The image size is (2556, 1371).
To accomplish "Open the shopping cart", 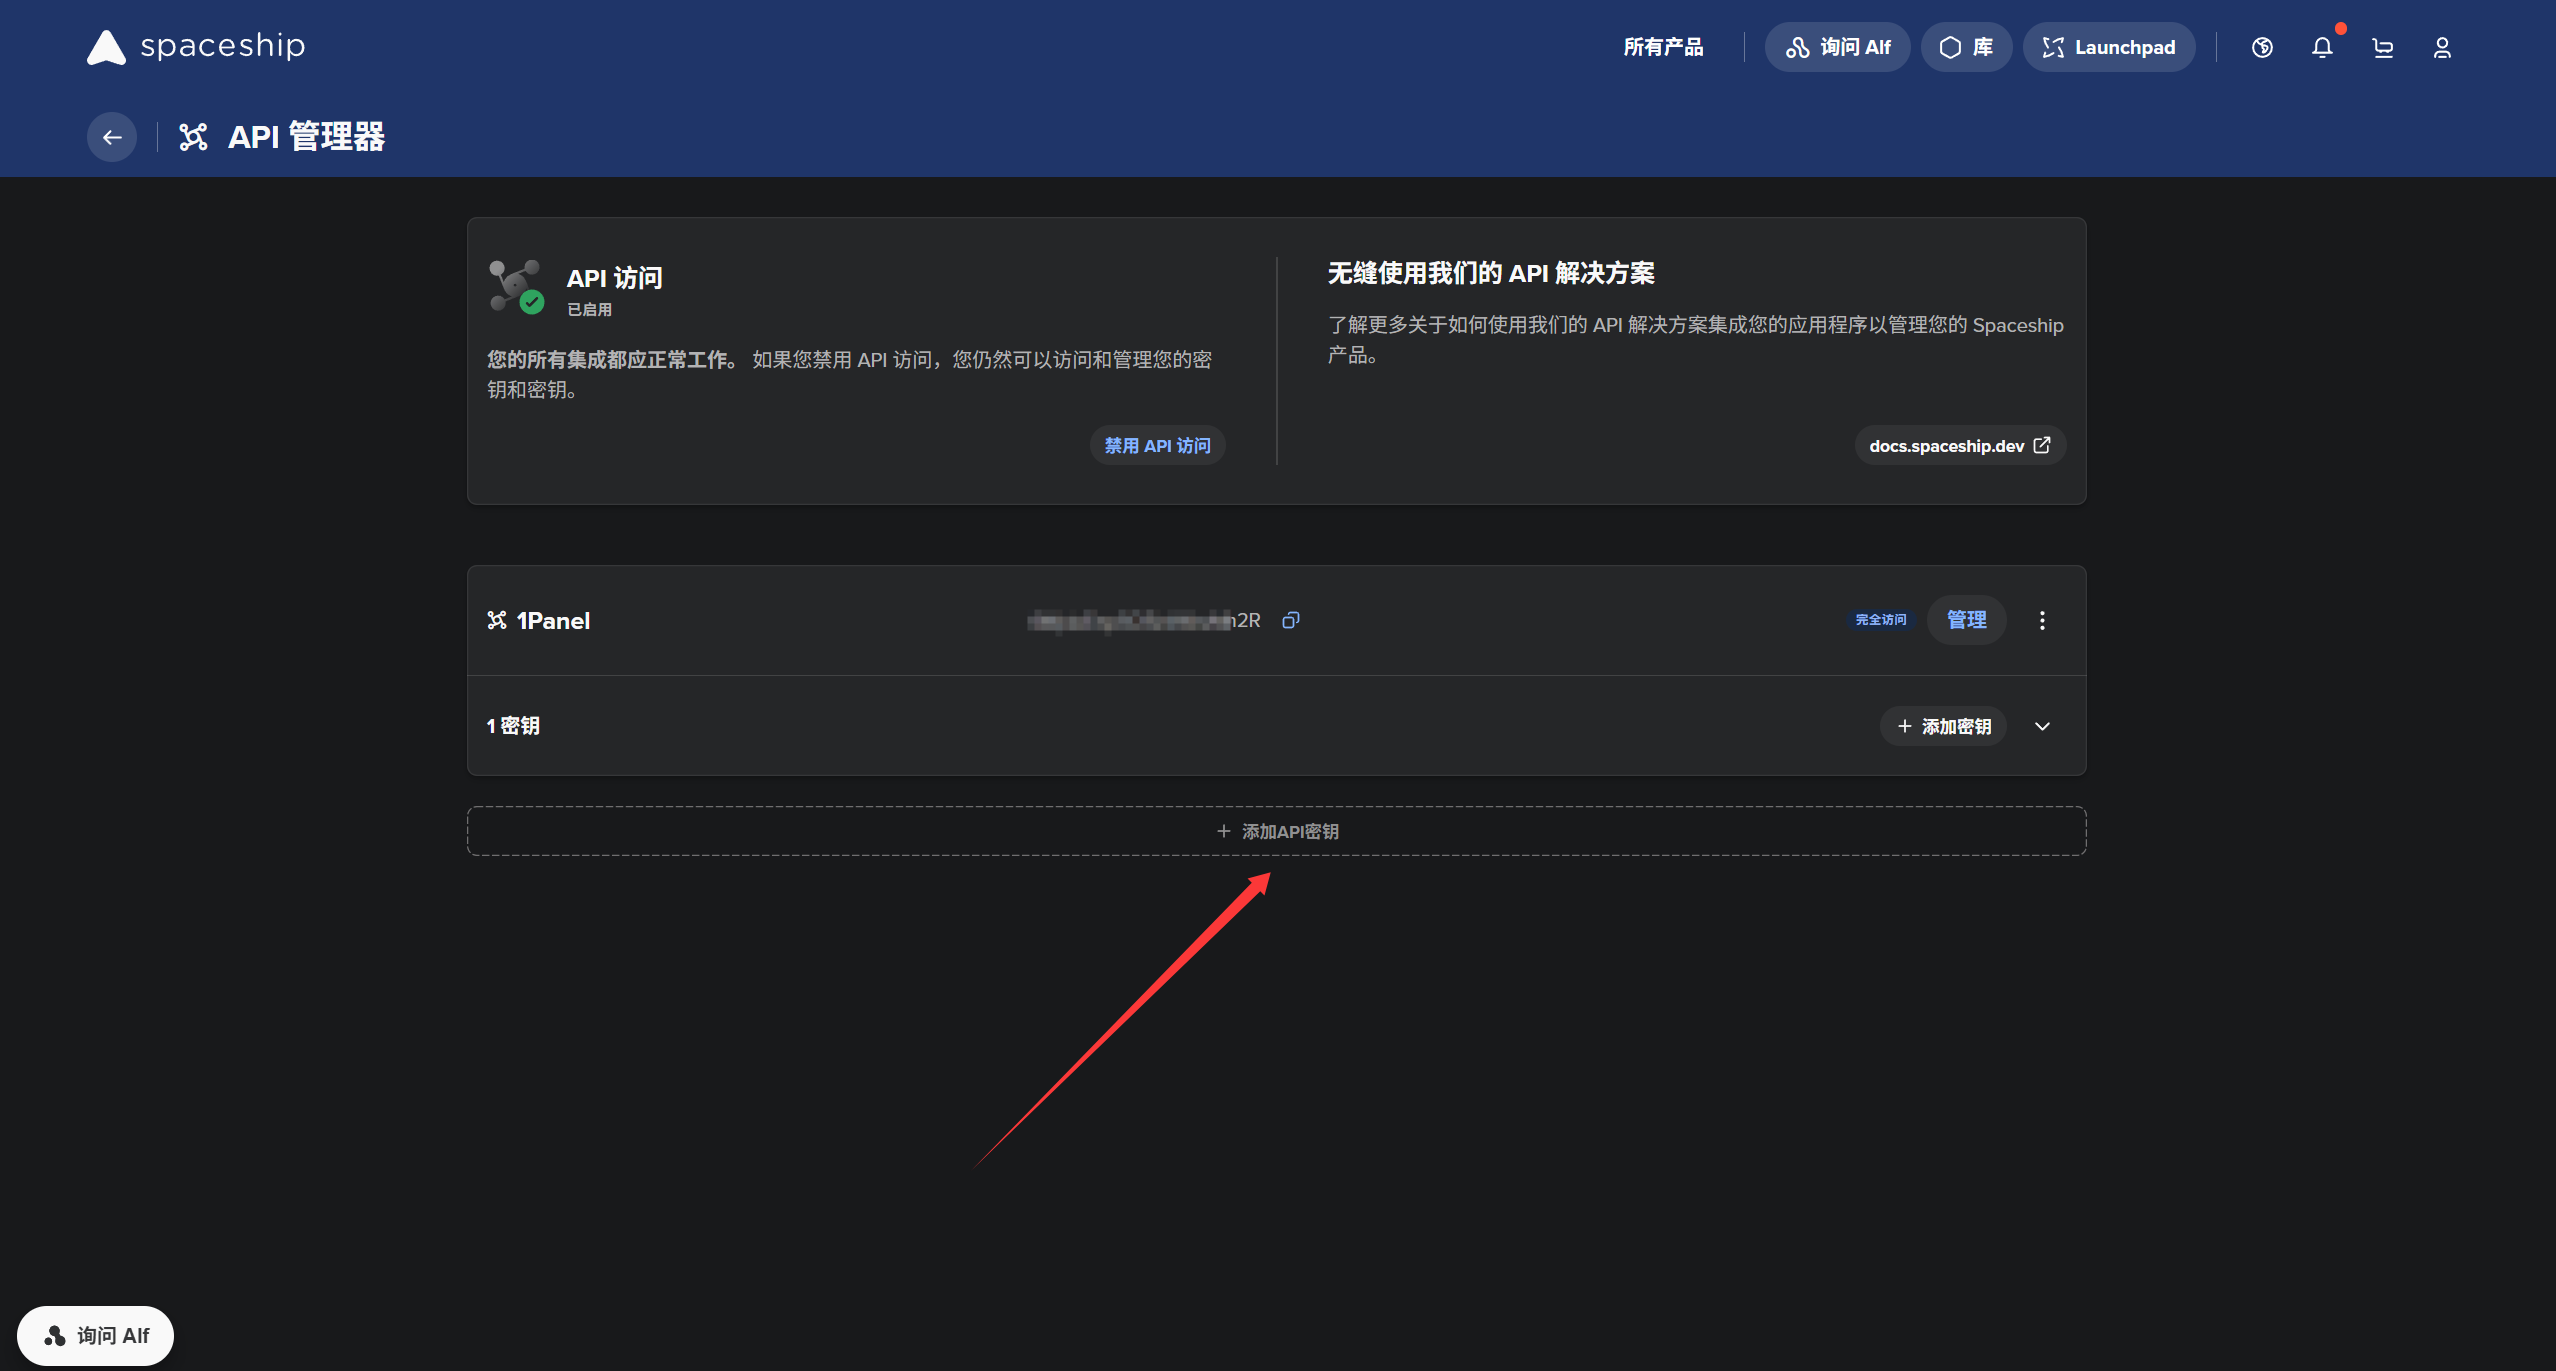I will [x=2382, y=48].
